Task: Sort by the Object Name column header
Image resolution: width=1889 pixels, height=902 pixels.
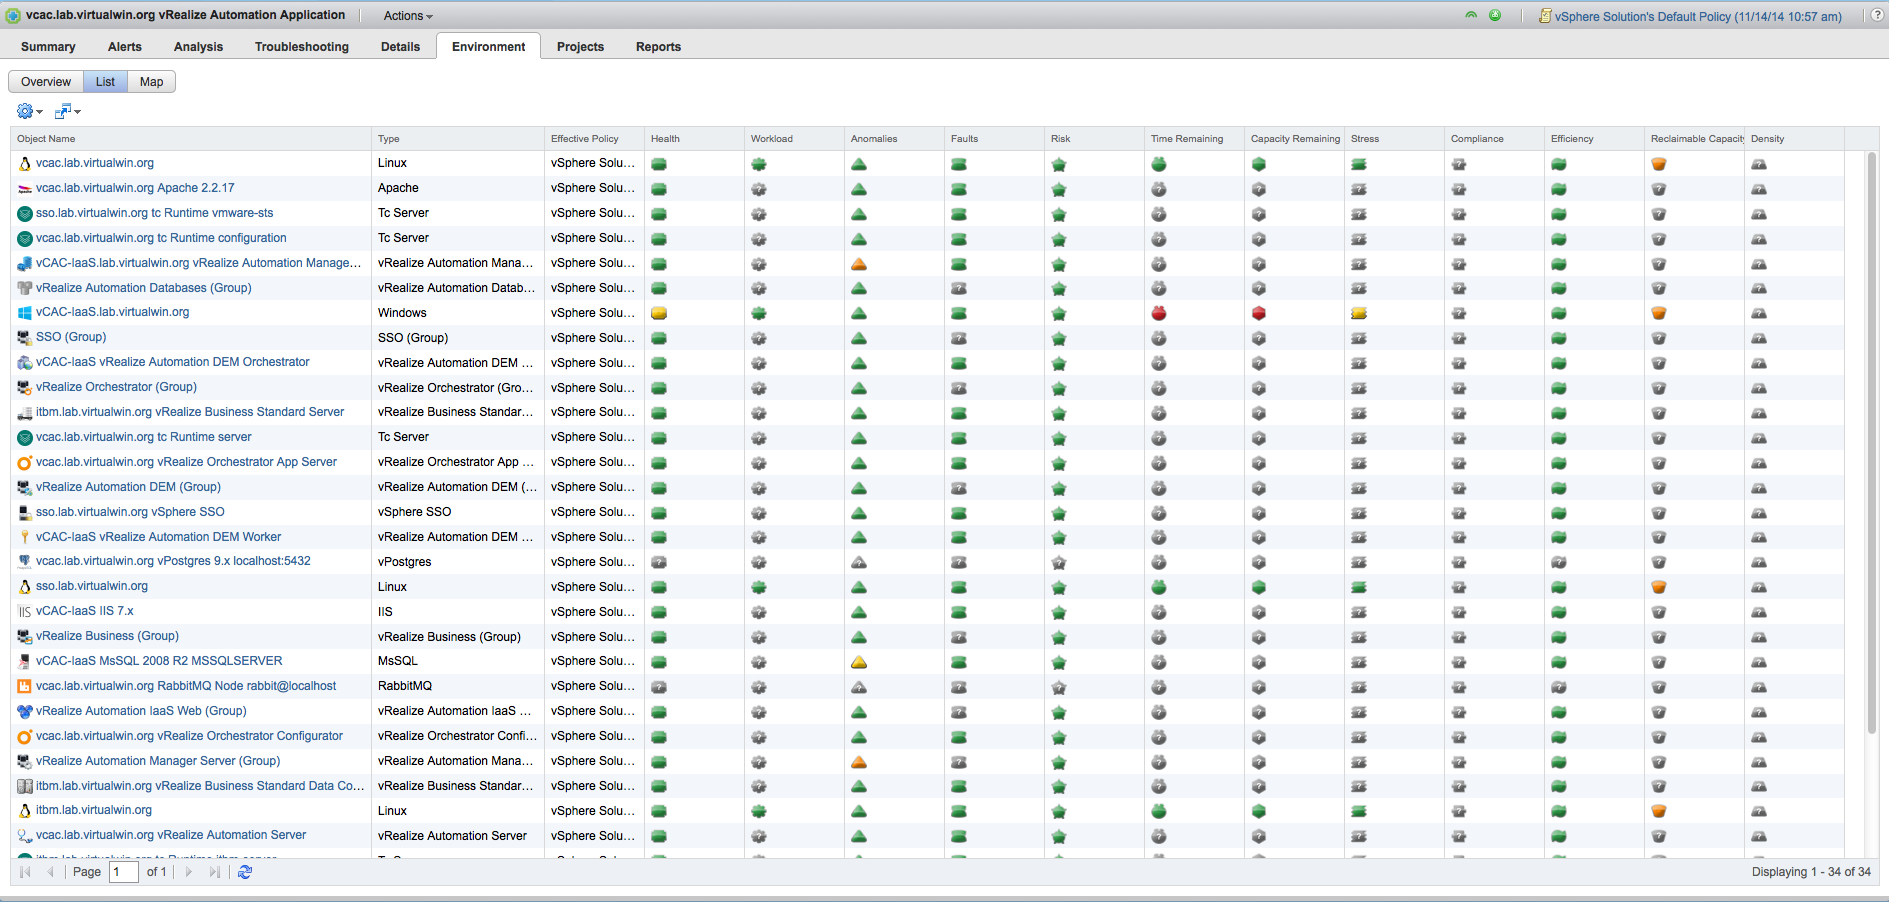Action: (x=191, y=139)
